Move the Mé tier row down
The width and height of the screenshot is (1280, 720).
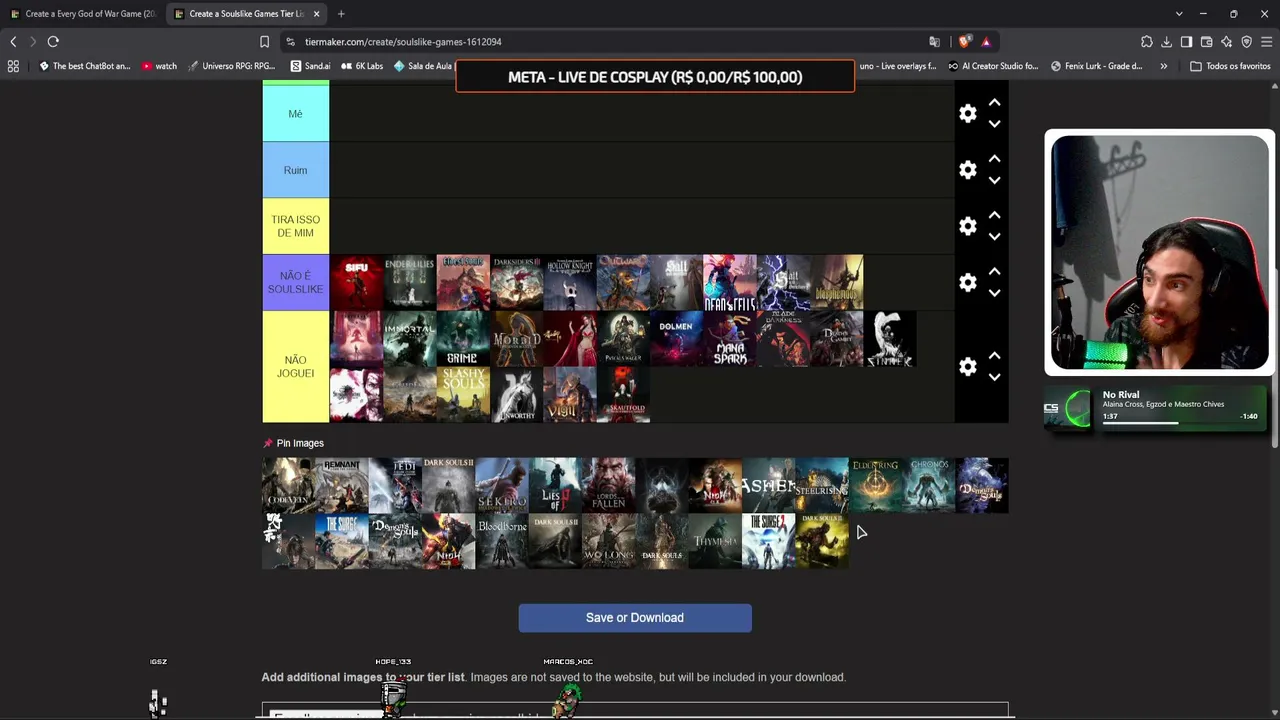tap(994, 124)
